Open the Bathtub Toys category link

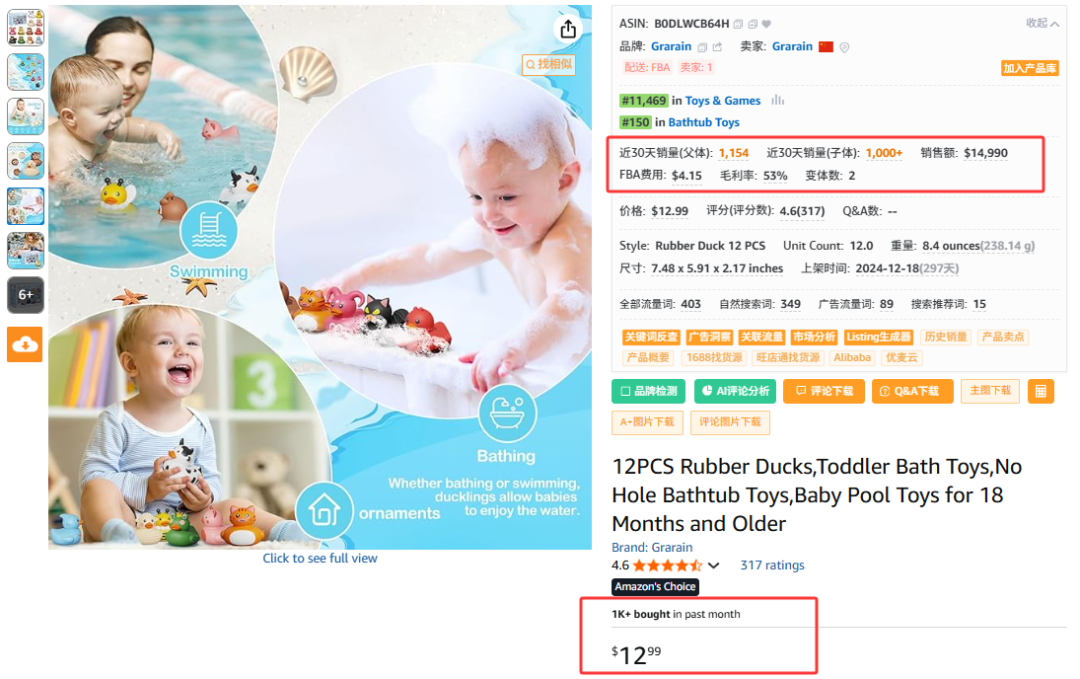click(703, 122)
